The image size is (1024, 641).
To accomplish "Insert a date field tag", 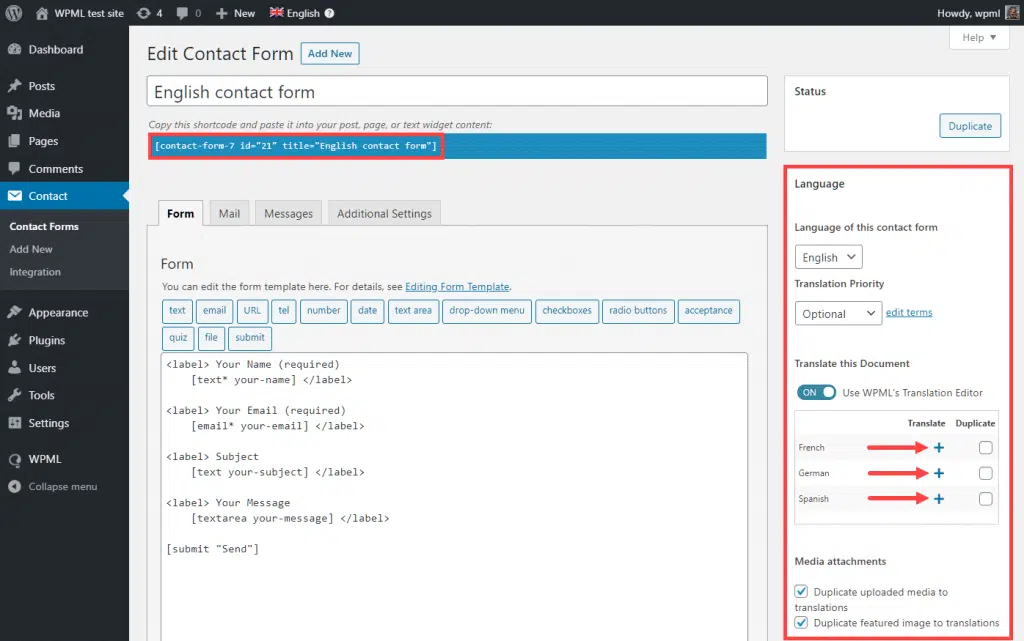I will (x=367, y=311).
